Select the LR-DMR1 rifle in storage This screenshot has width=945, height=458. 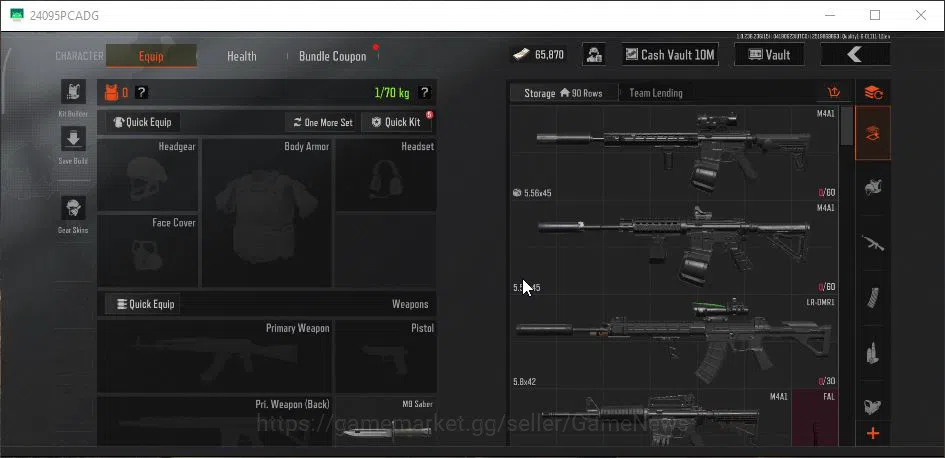coord(674,342)
